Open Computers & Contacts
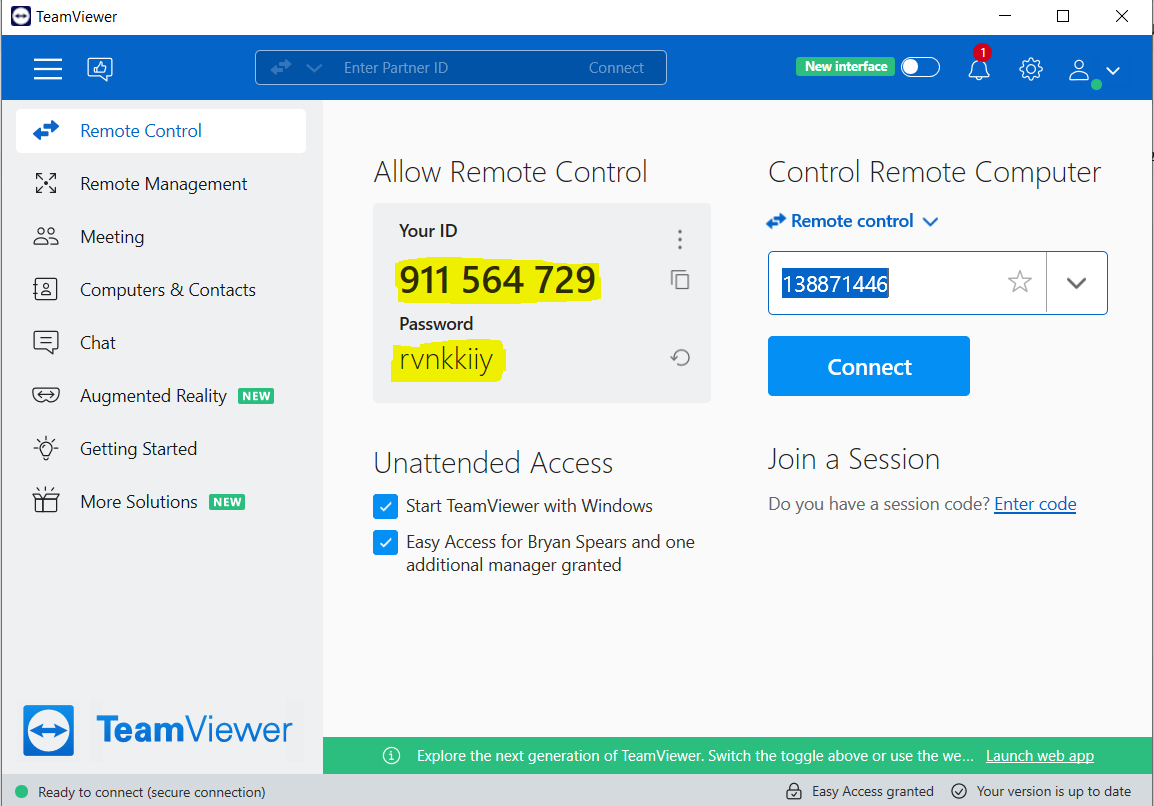Viewport: 1154px width, 806px height. pyautogui.click(x=160, y=290)
